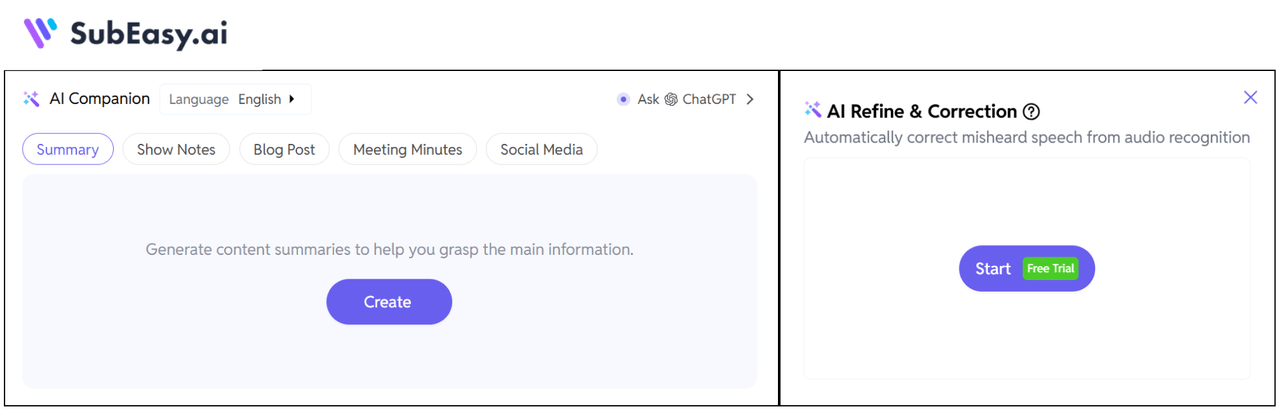Viewport: 1280px width, 411px height.
Task: Select the Summary tab
Action: point(68,150)
